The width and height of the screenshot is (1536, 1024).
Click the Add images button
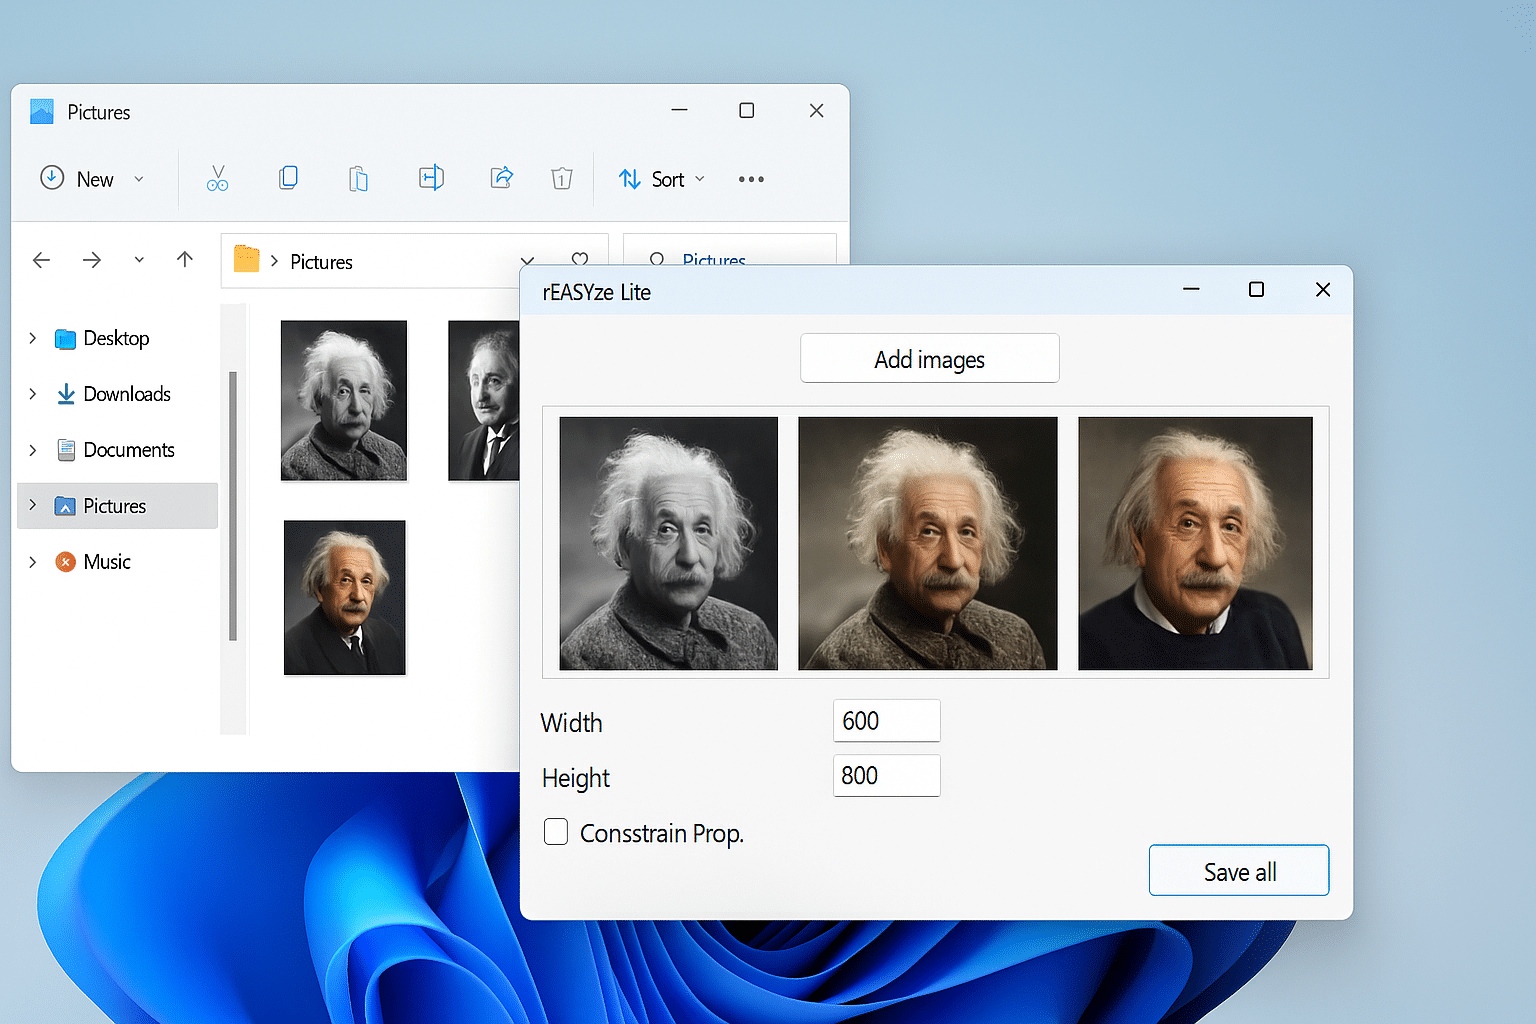point(929,359)
